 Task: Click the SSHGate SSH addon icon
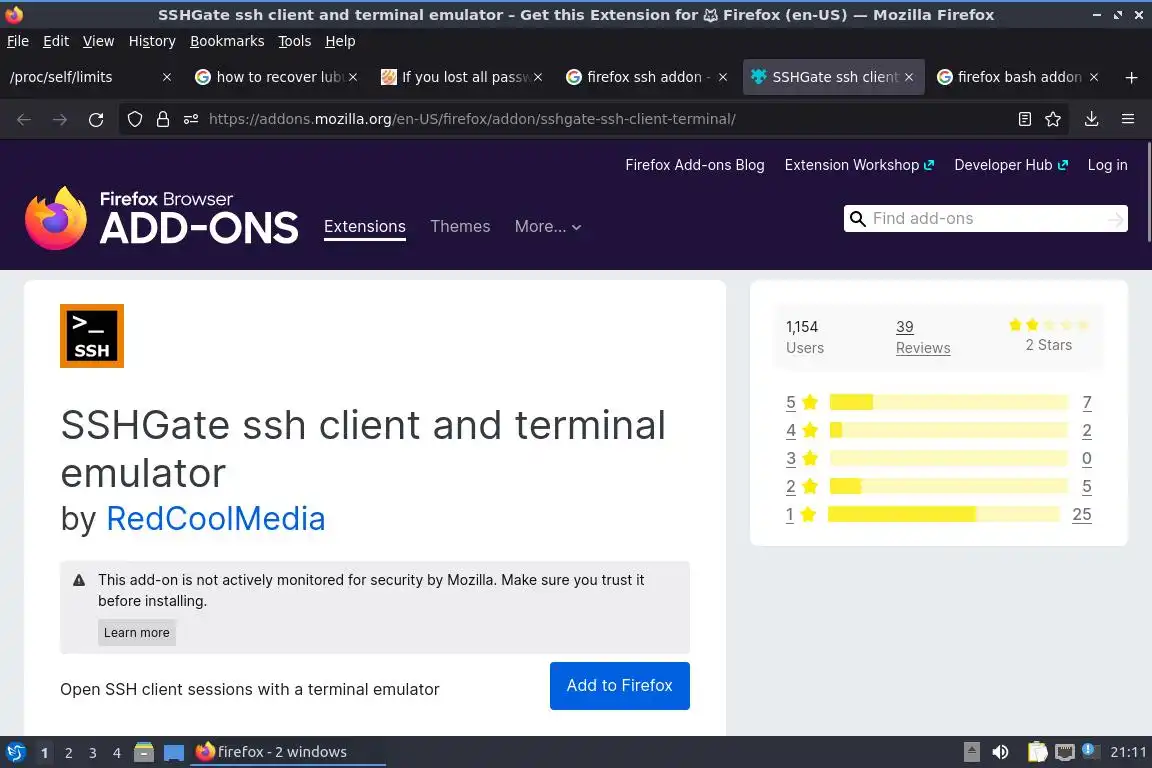[x=92, y=336]
